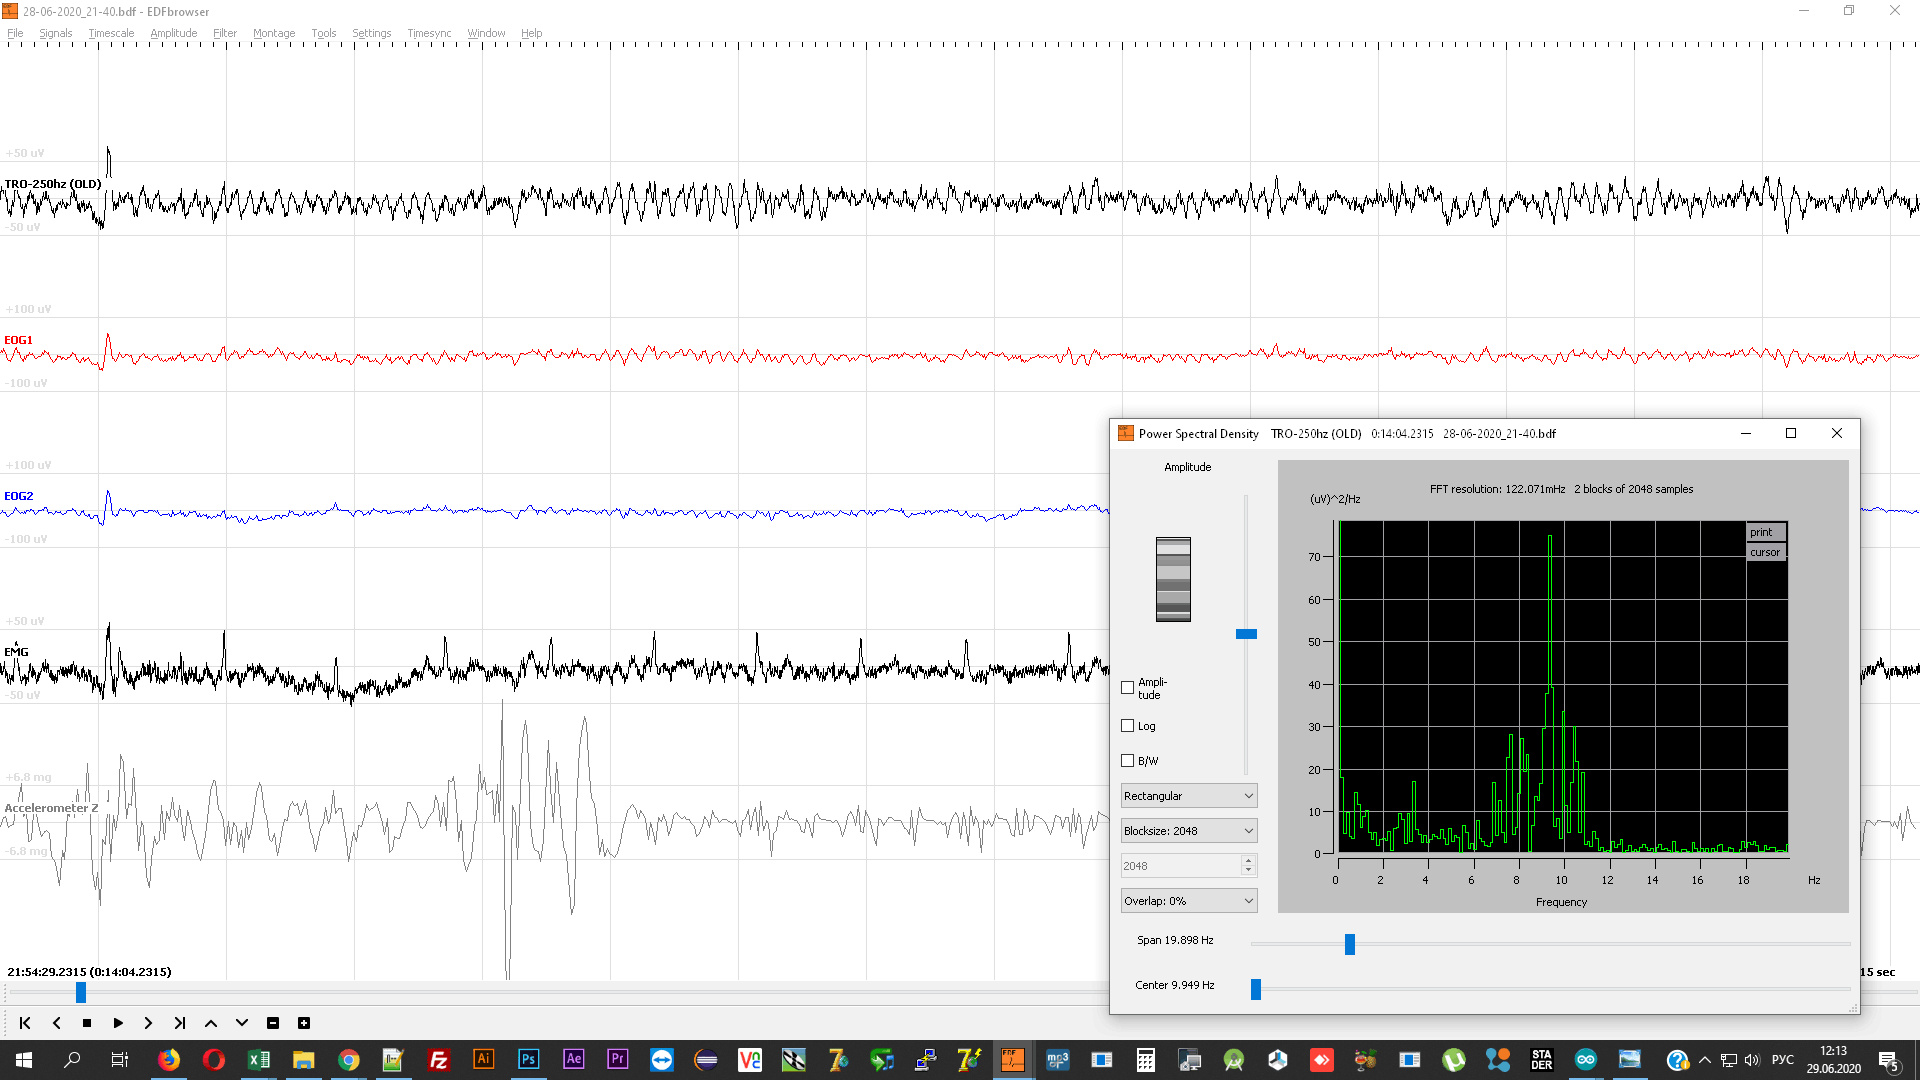The width and height of the screenshot is (1920, 1080).
Task: Open the Timesync menu
Action: [429, 33]
